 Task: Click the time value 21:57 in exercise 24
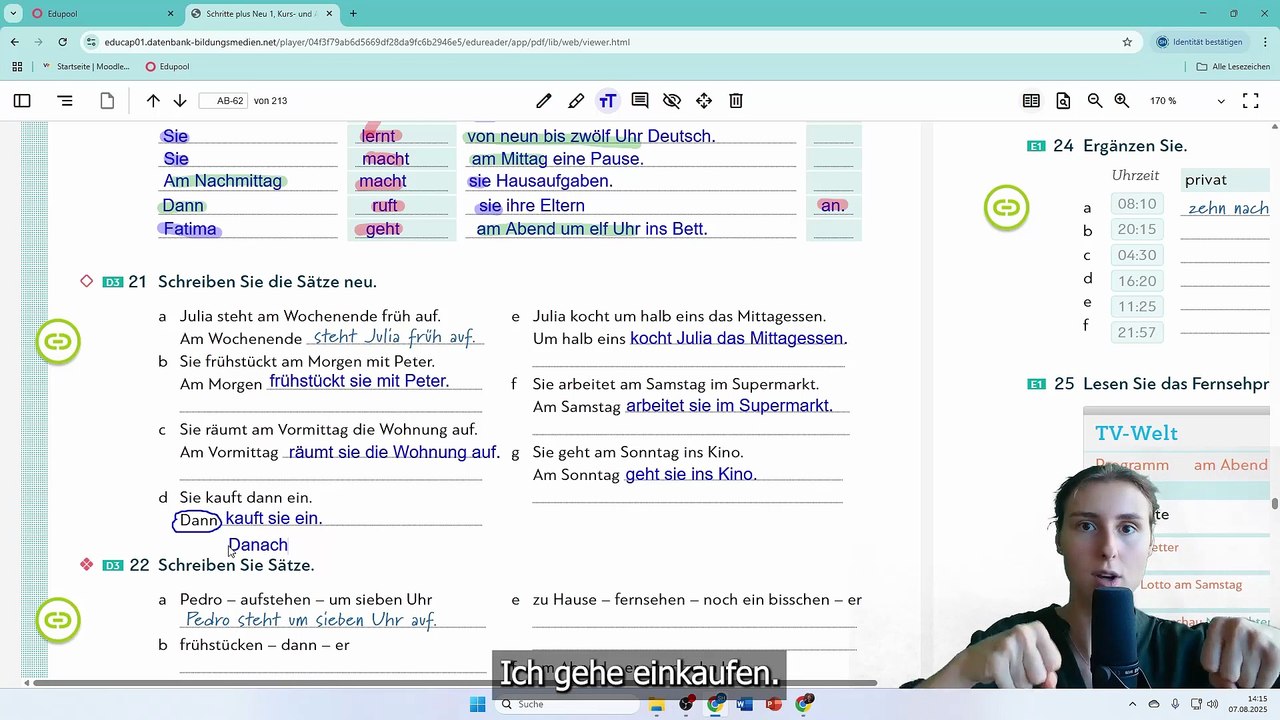(x=1137, y=332)
